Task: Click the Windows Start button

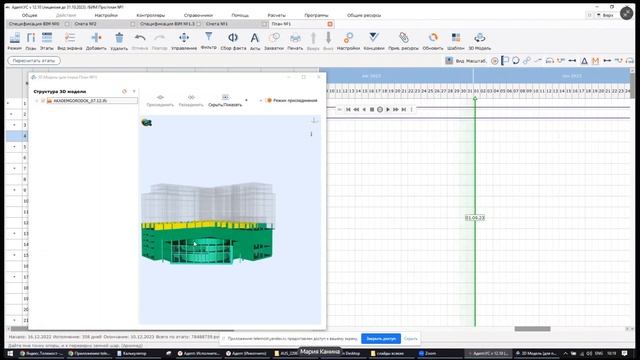Action: click(x=10, y=353)
